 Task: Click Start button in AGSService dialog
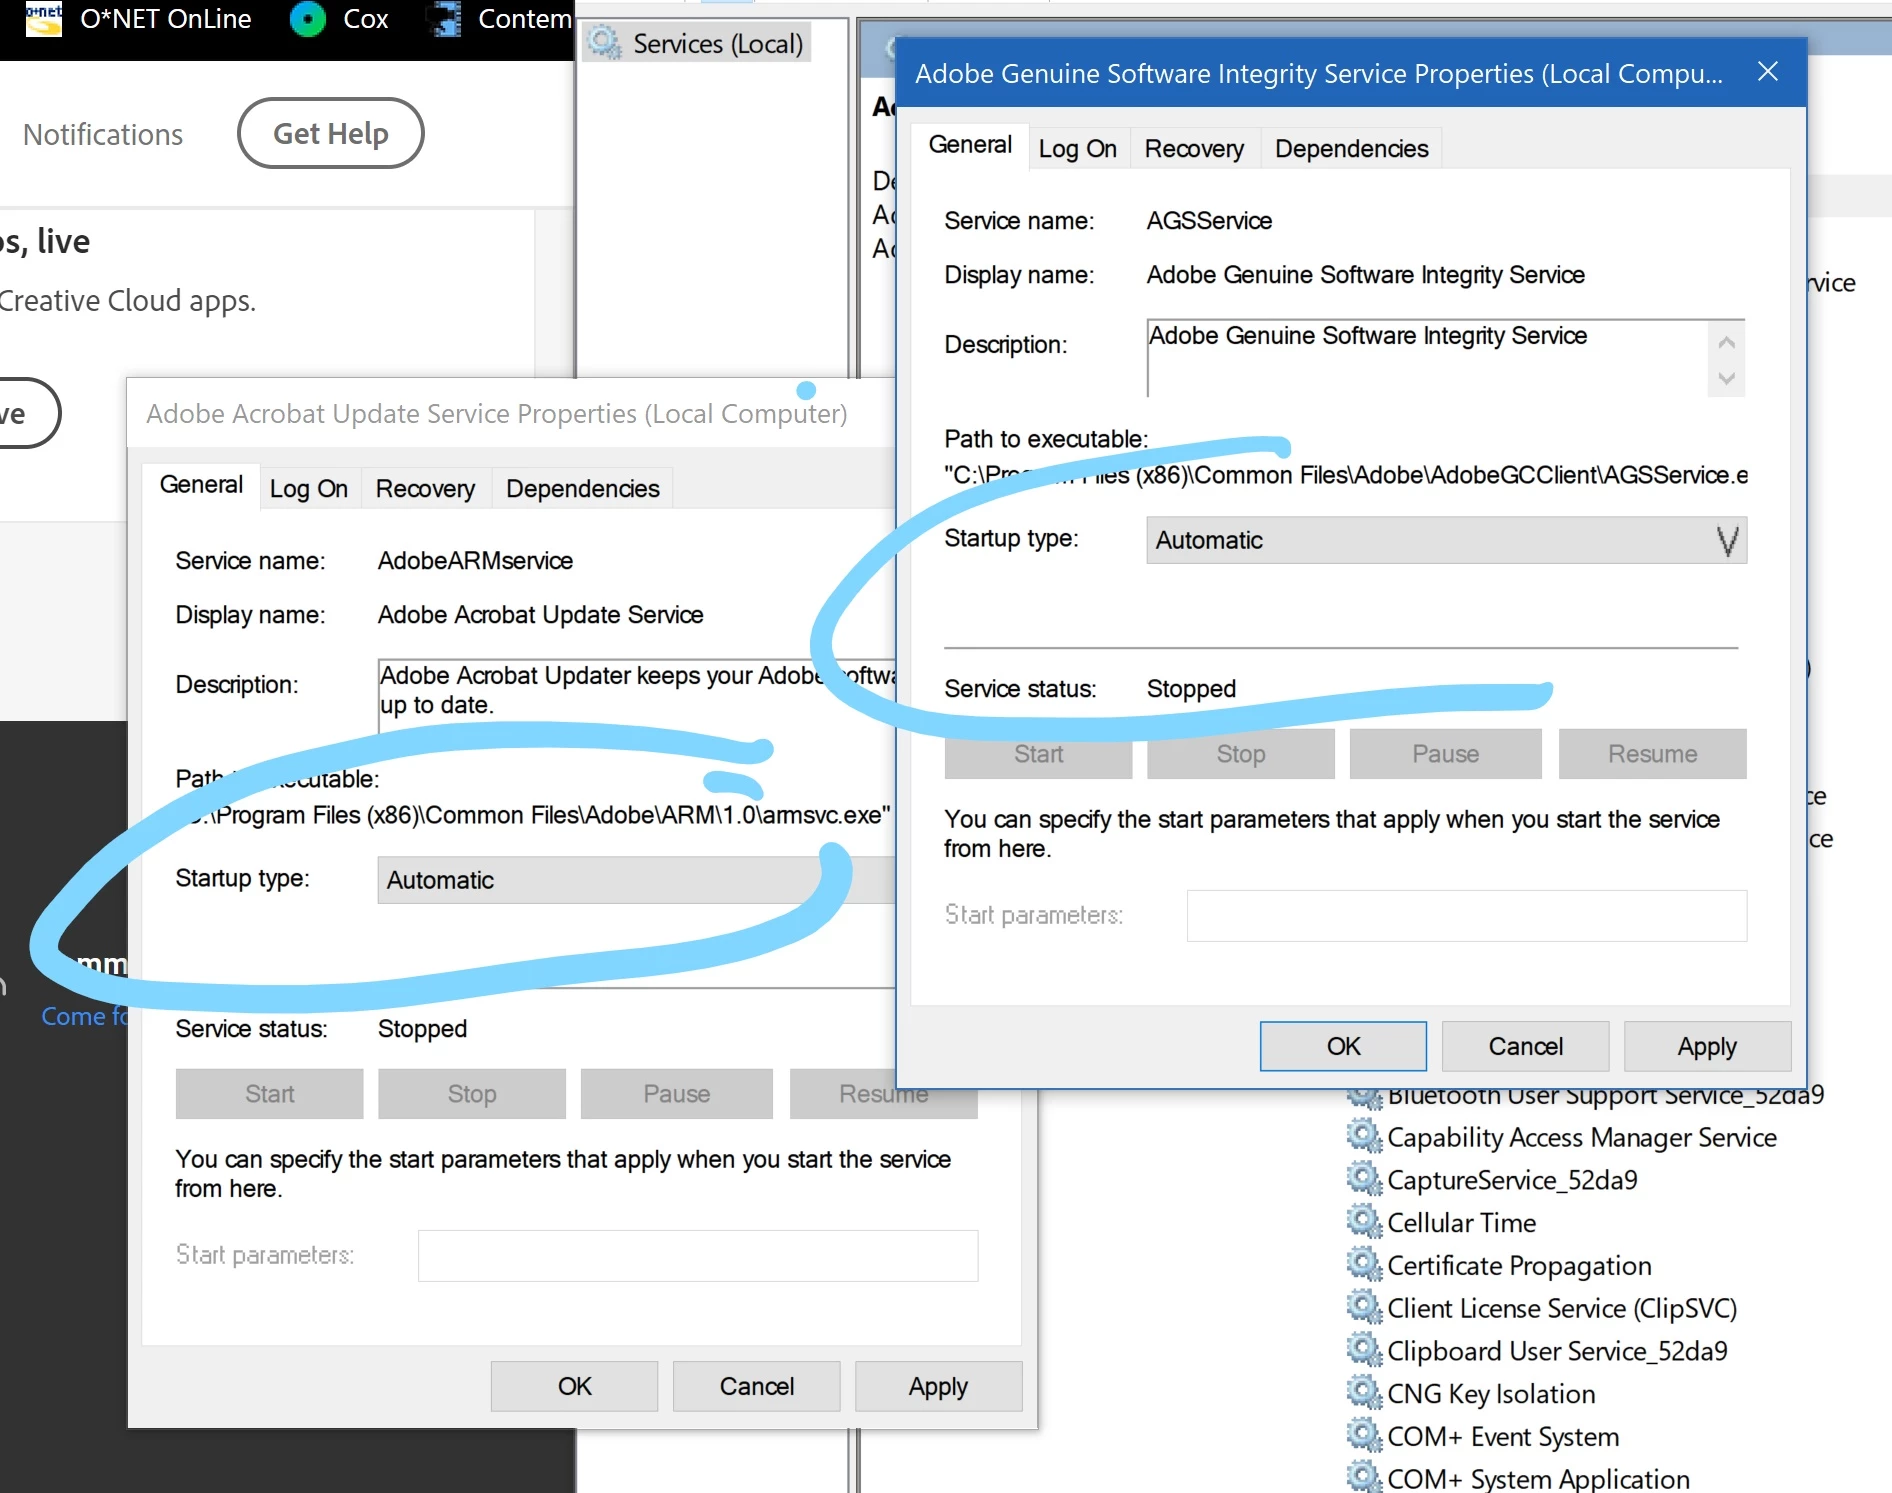click(1038, 754)
